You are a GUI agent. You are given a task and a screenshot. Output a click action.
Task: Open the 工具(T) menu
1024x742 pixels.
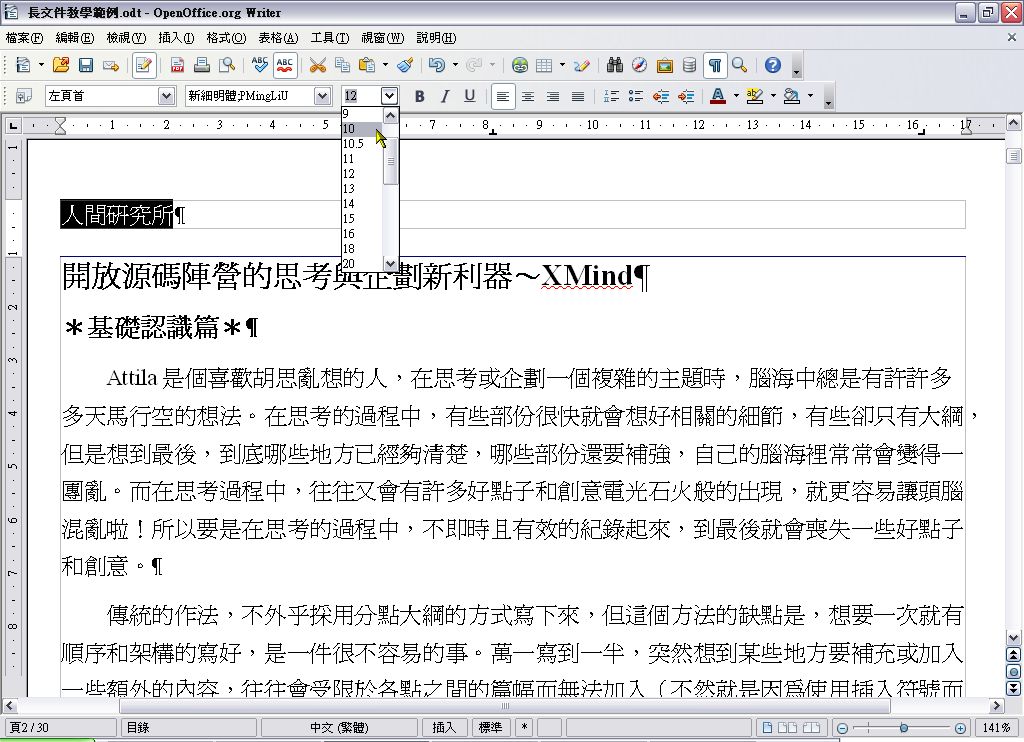tap(330, 38)
